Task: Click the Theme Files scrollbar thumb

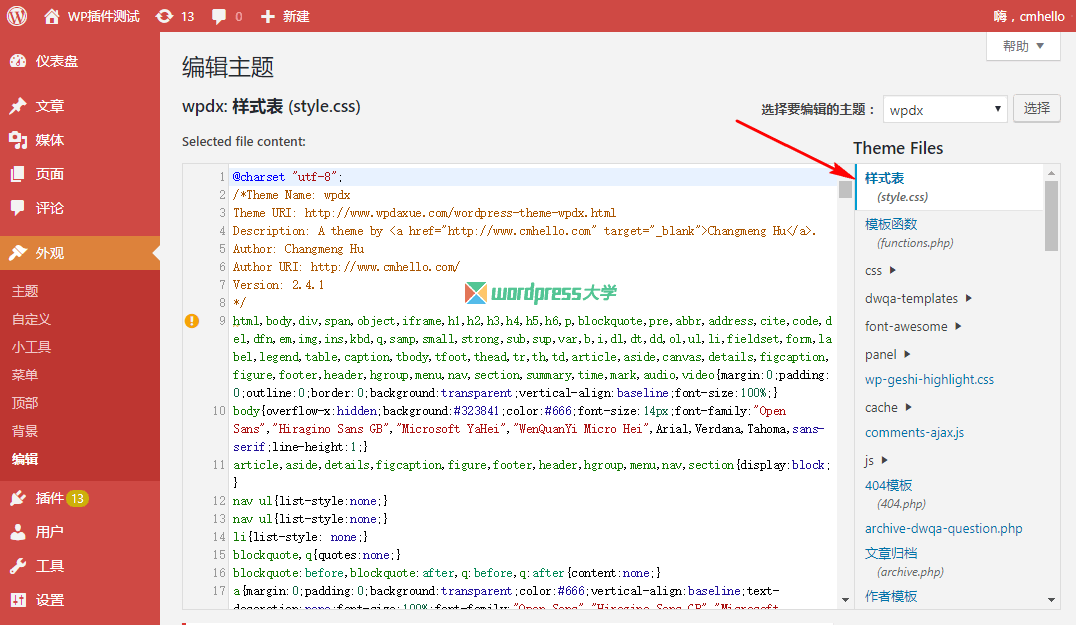Action: point(1051,215)
